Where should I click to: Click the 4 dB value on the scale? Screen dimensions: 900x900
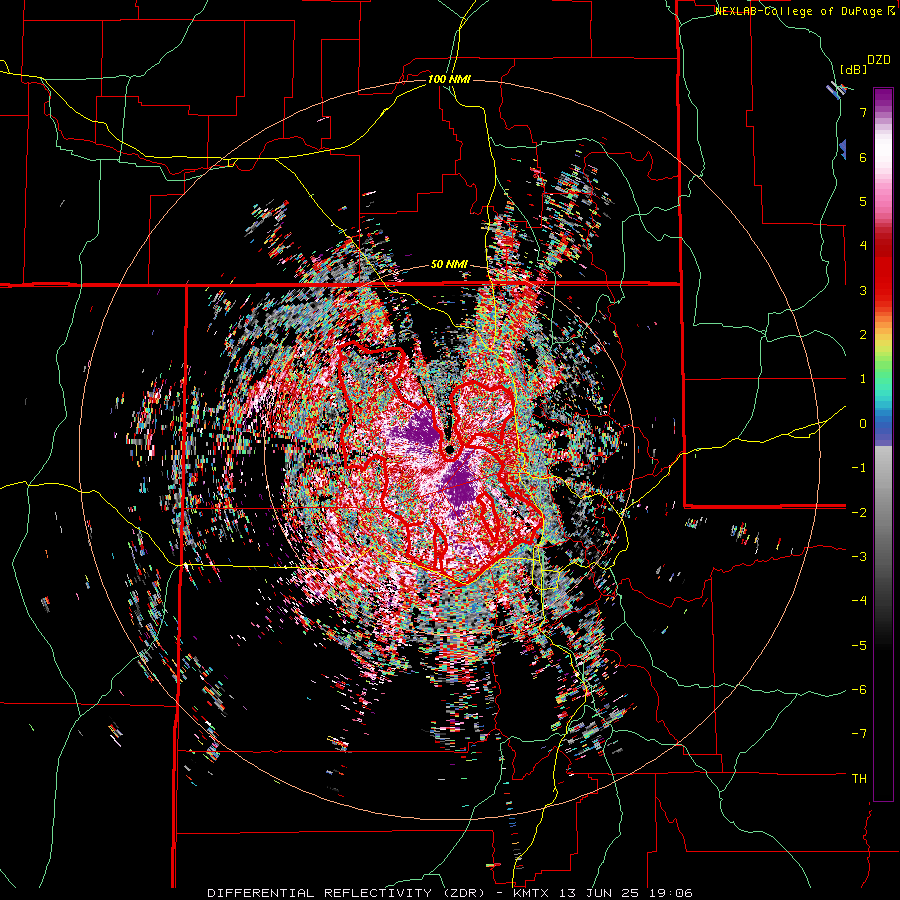click(863, 246)
